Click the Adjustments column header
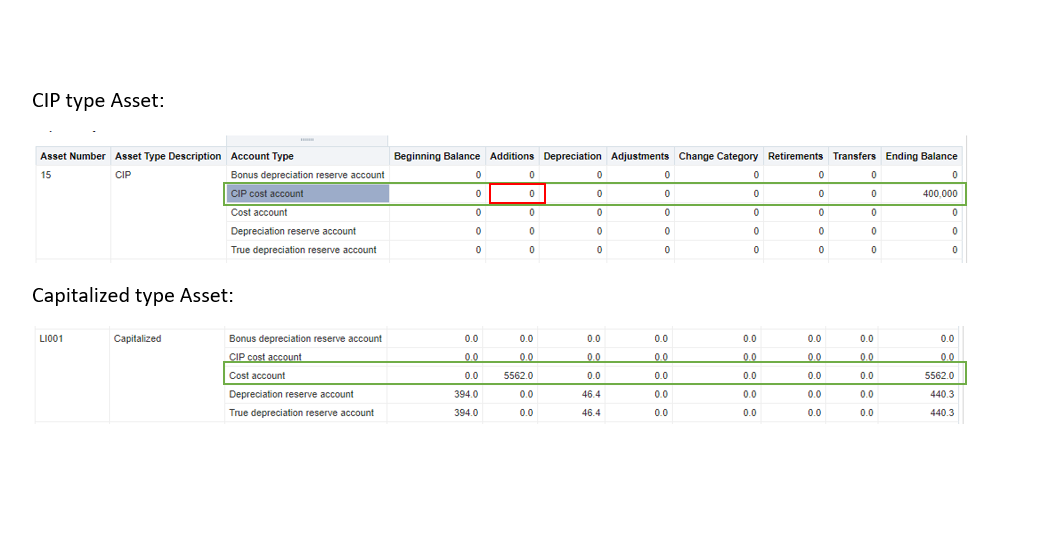 [640, 156]
